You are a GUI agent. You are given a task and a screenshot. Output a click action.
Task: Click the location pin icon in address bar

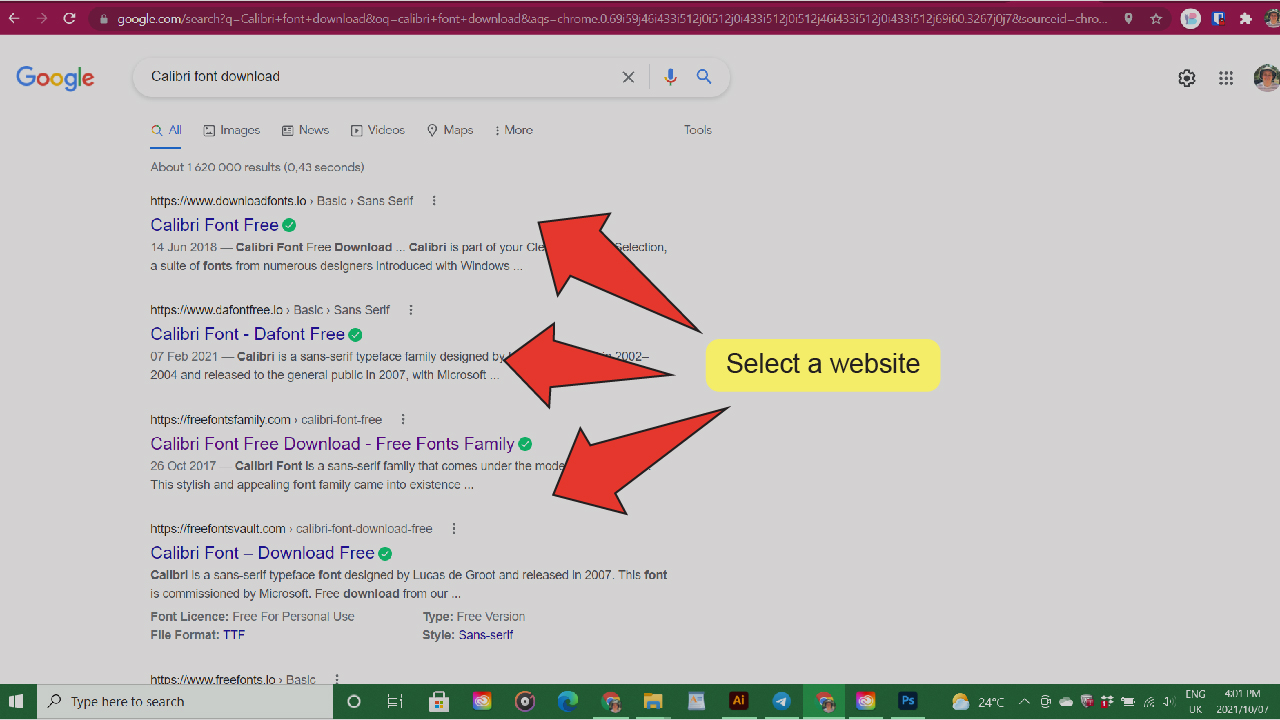click(1128, 18)
